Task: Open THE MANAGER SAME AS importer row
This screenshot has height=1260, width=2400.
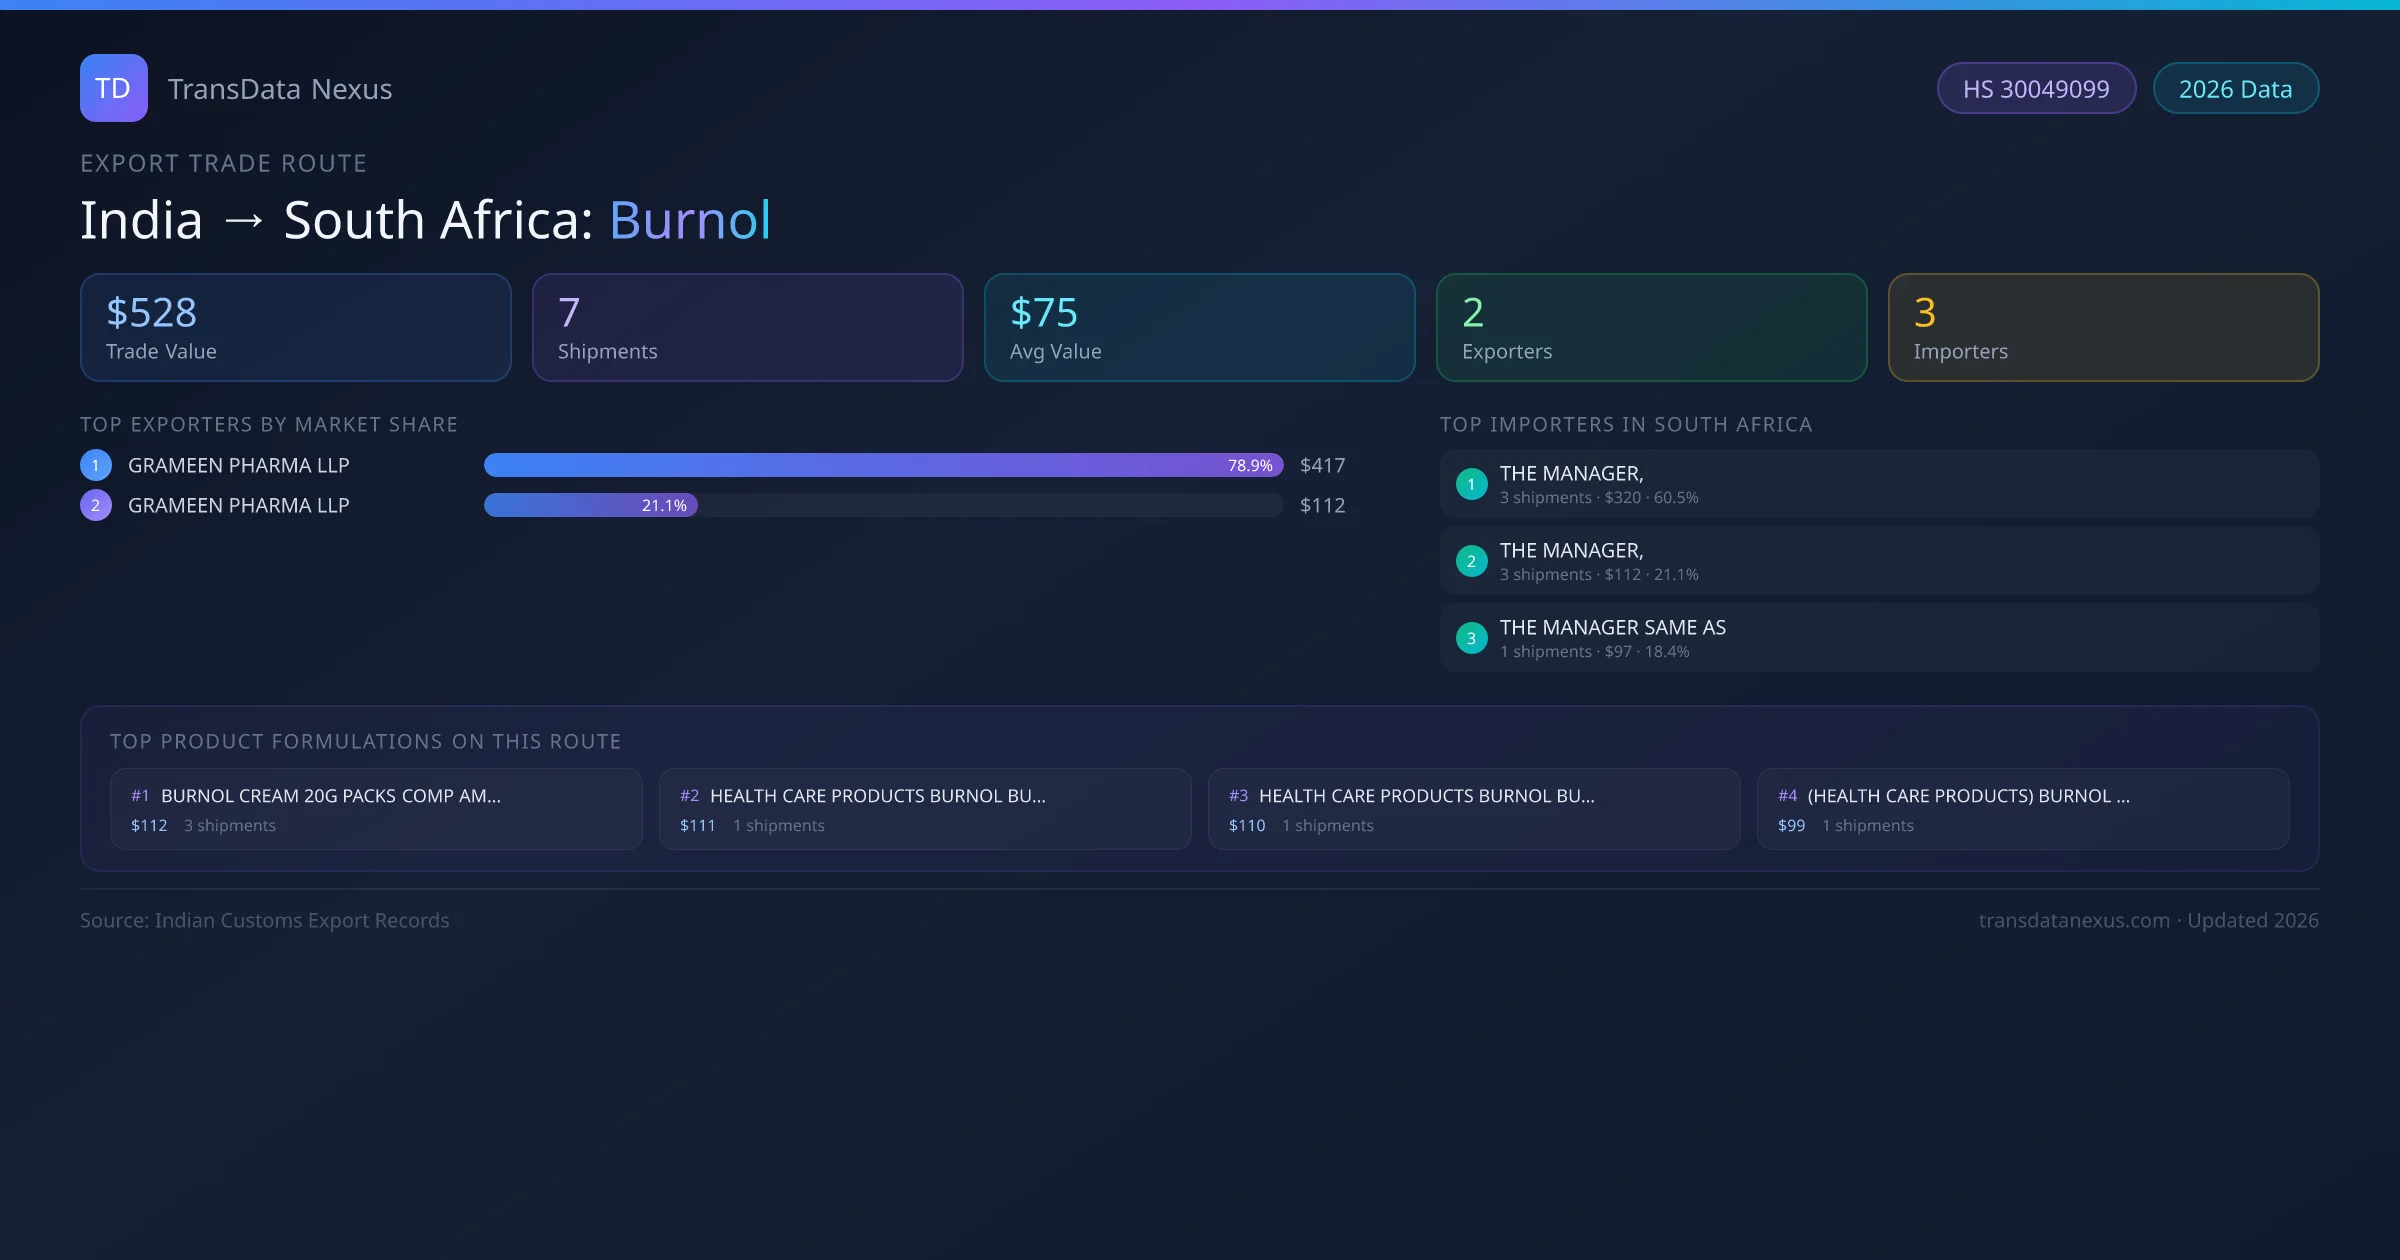Action: pos(1878,638)
